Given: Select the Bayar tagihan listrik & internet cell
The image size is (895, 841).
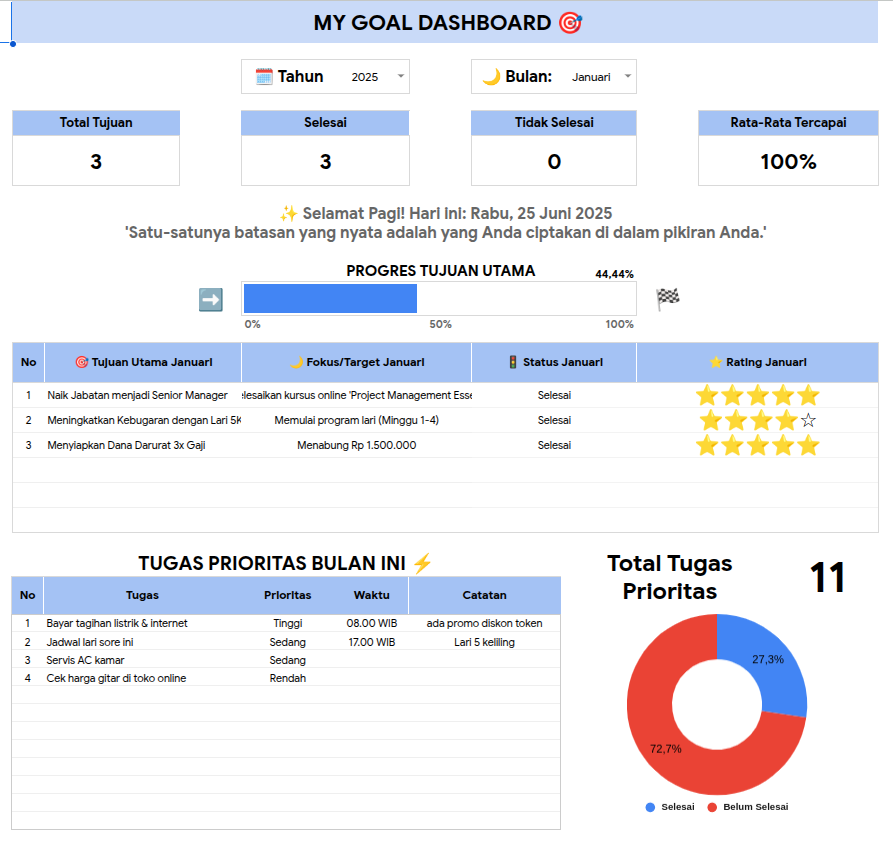Looking at the screenshot, I should pyautogui.click(x=115, y=622).
